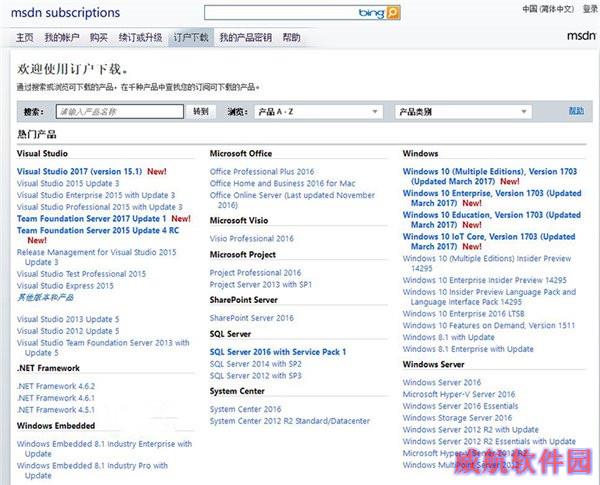Open SharePoint Server 2016 link
600x485 pixels.
[251, 318]
